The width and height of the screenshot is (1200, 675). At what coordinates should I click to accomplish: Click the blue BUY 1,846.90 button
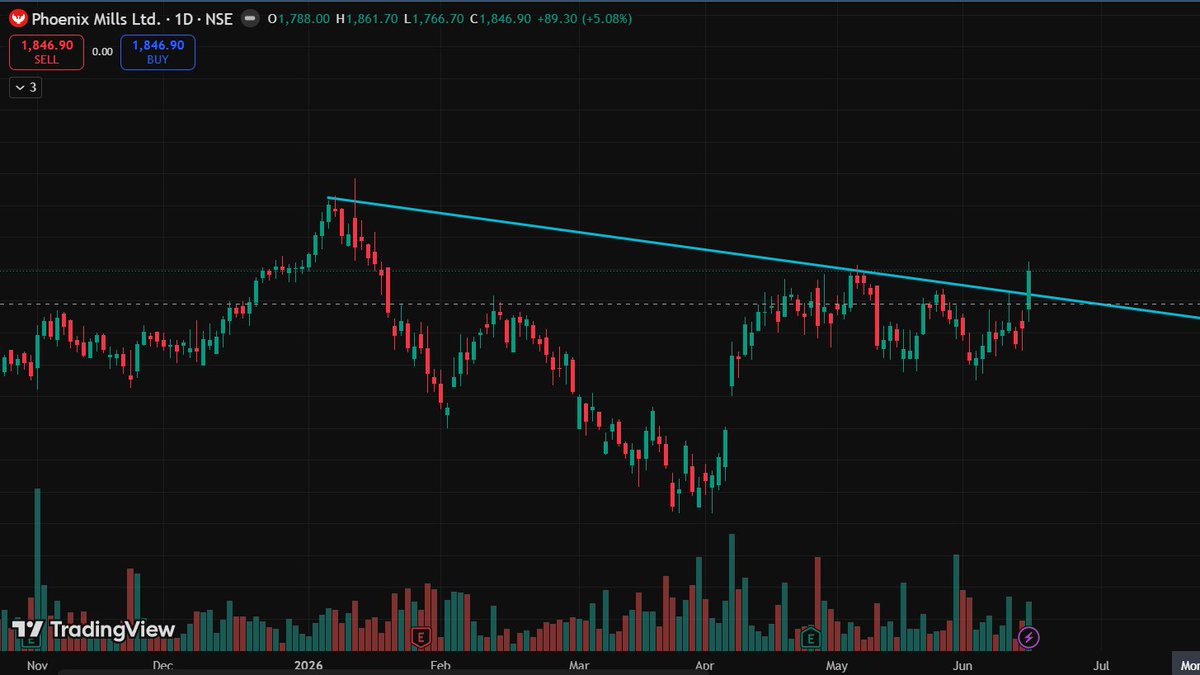pyautogui.click(x=158, y=52)
